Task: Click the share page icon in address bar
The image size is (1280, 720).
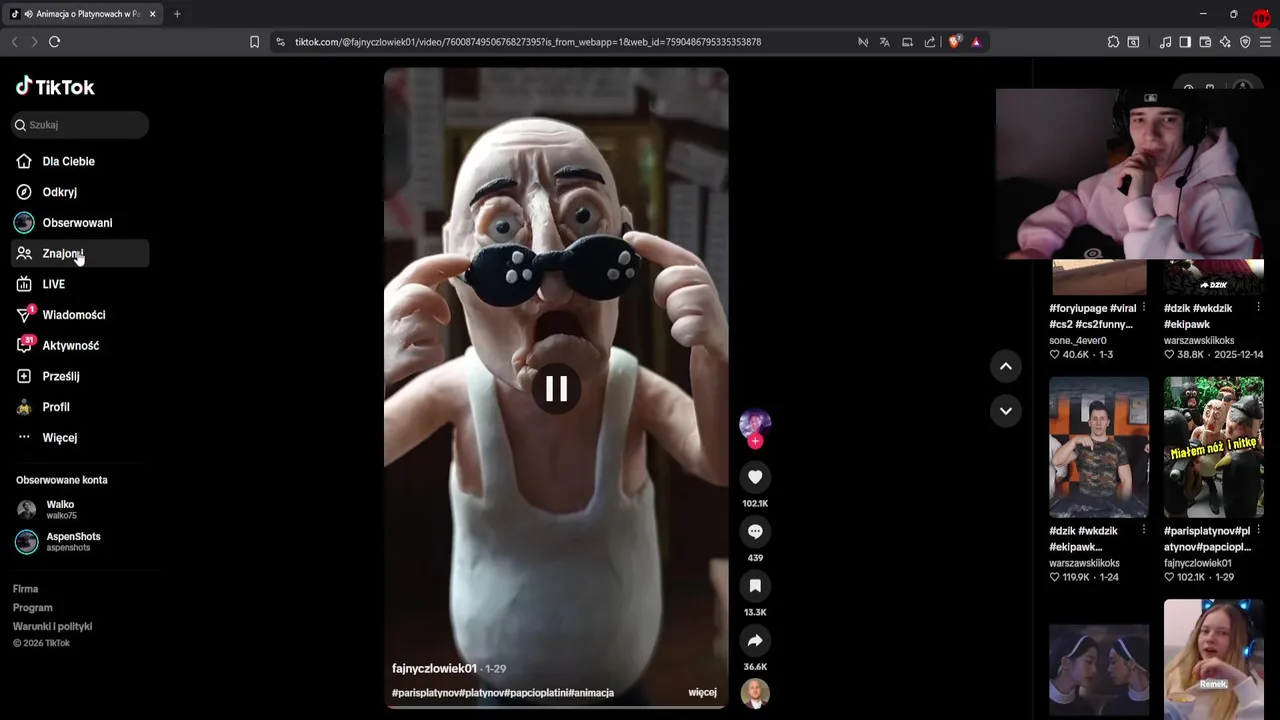Action: point(930,42)
